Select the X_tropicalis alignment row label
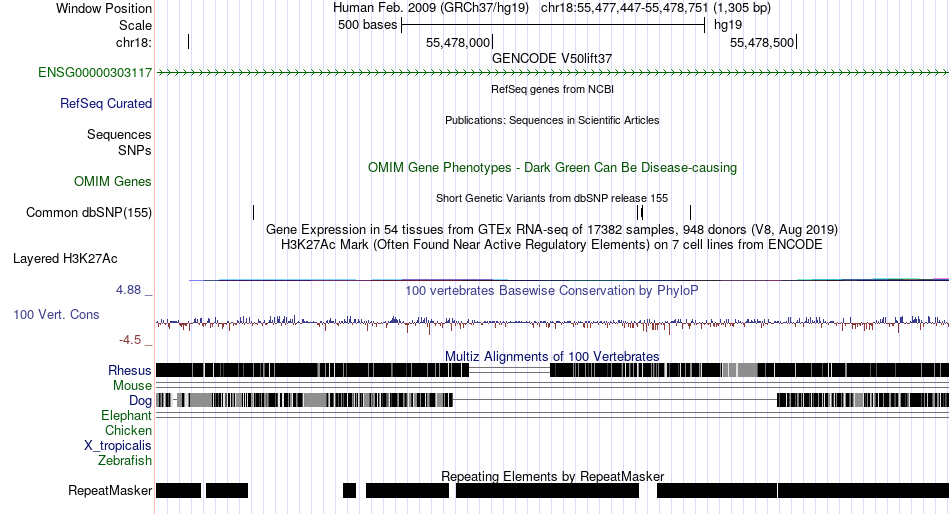The image size is (950, 514). (118, 446)
